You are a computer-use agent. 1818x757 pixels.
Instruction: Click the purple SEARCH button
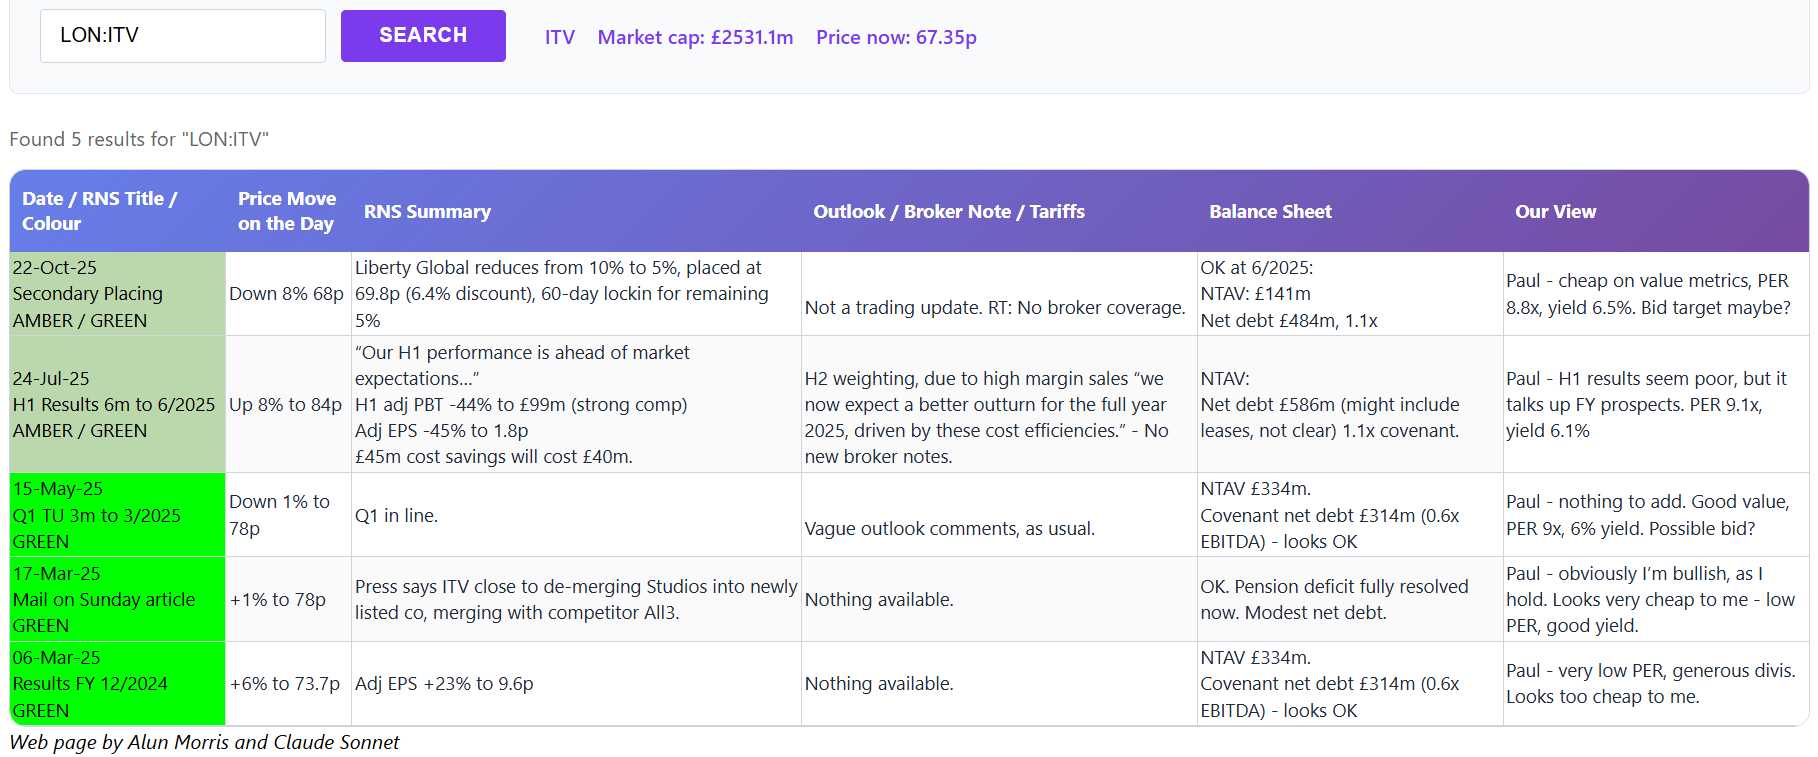[423, 36]
